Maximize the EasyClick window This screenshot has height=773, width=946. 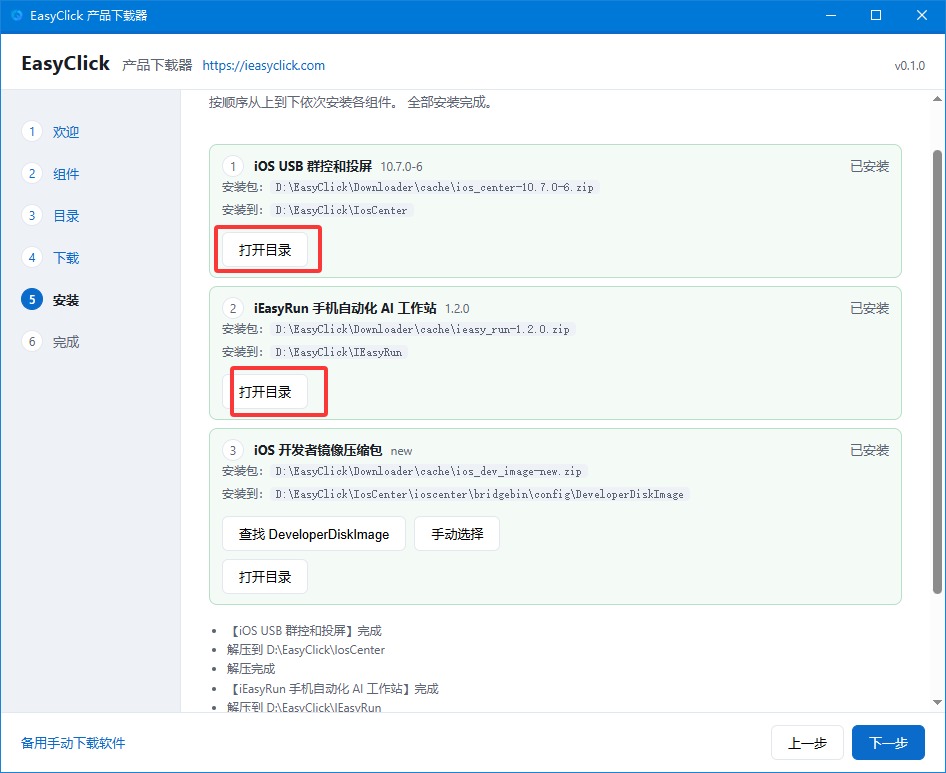tap(876, 16)
